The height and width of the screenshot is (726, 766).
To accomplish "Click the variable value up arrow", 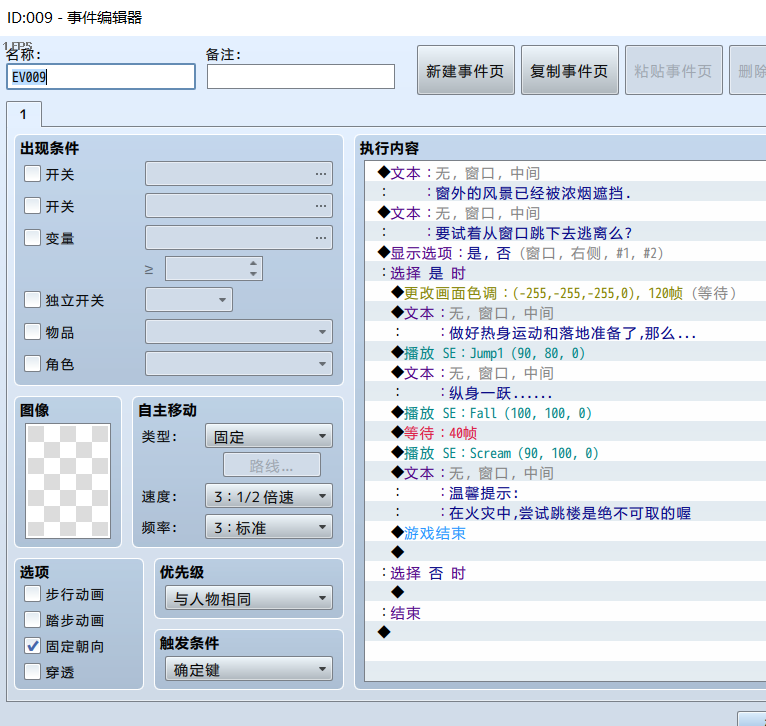I will point(253,263).
